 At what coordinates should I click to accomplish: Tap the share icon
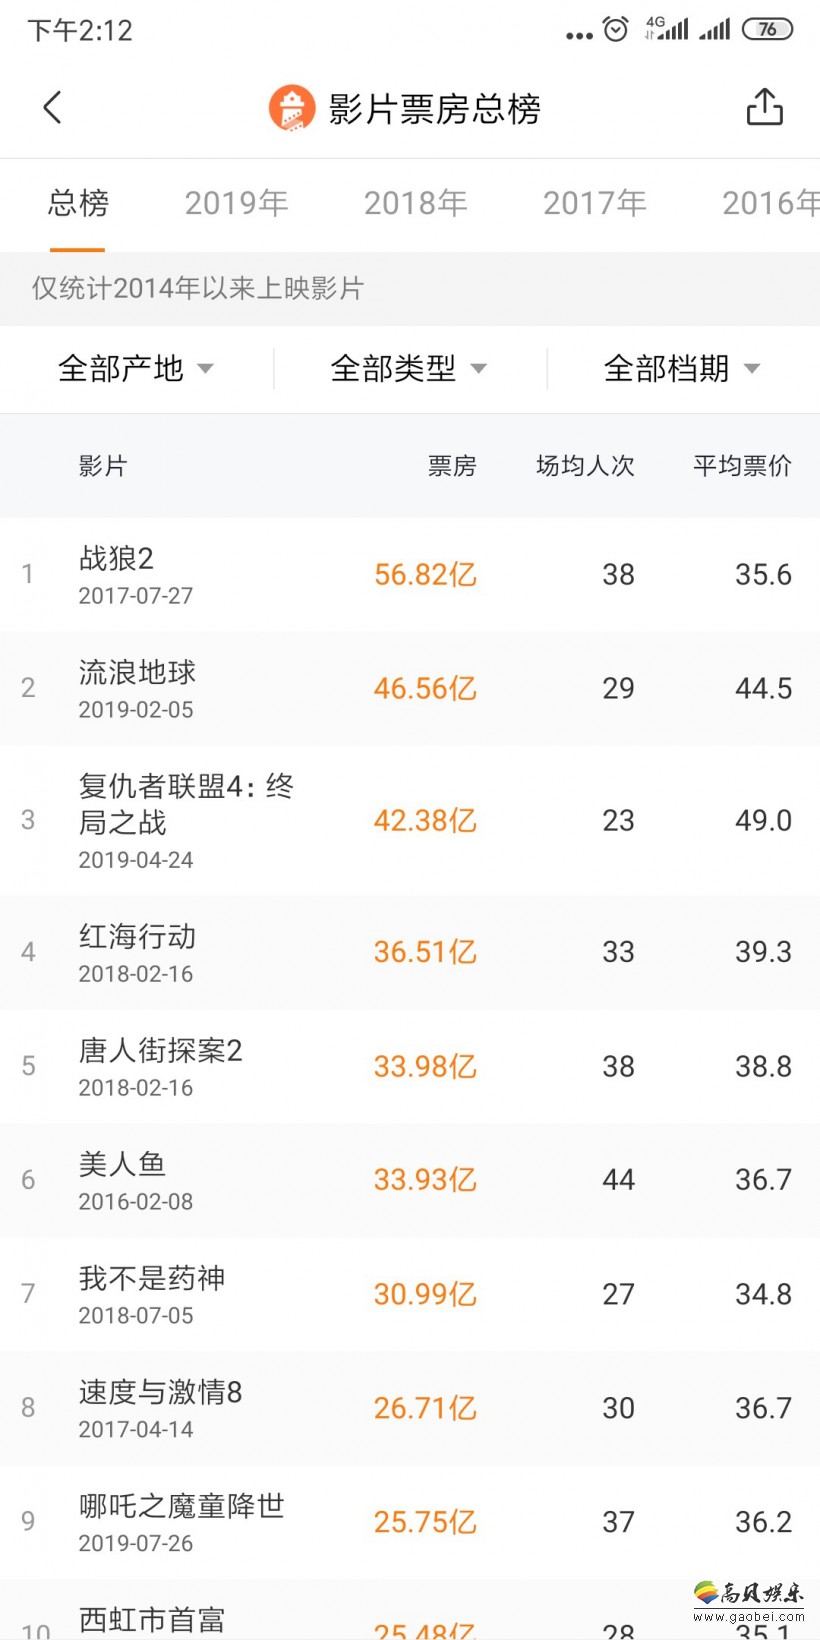[765, 107]
